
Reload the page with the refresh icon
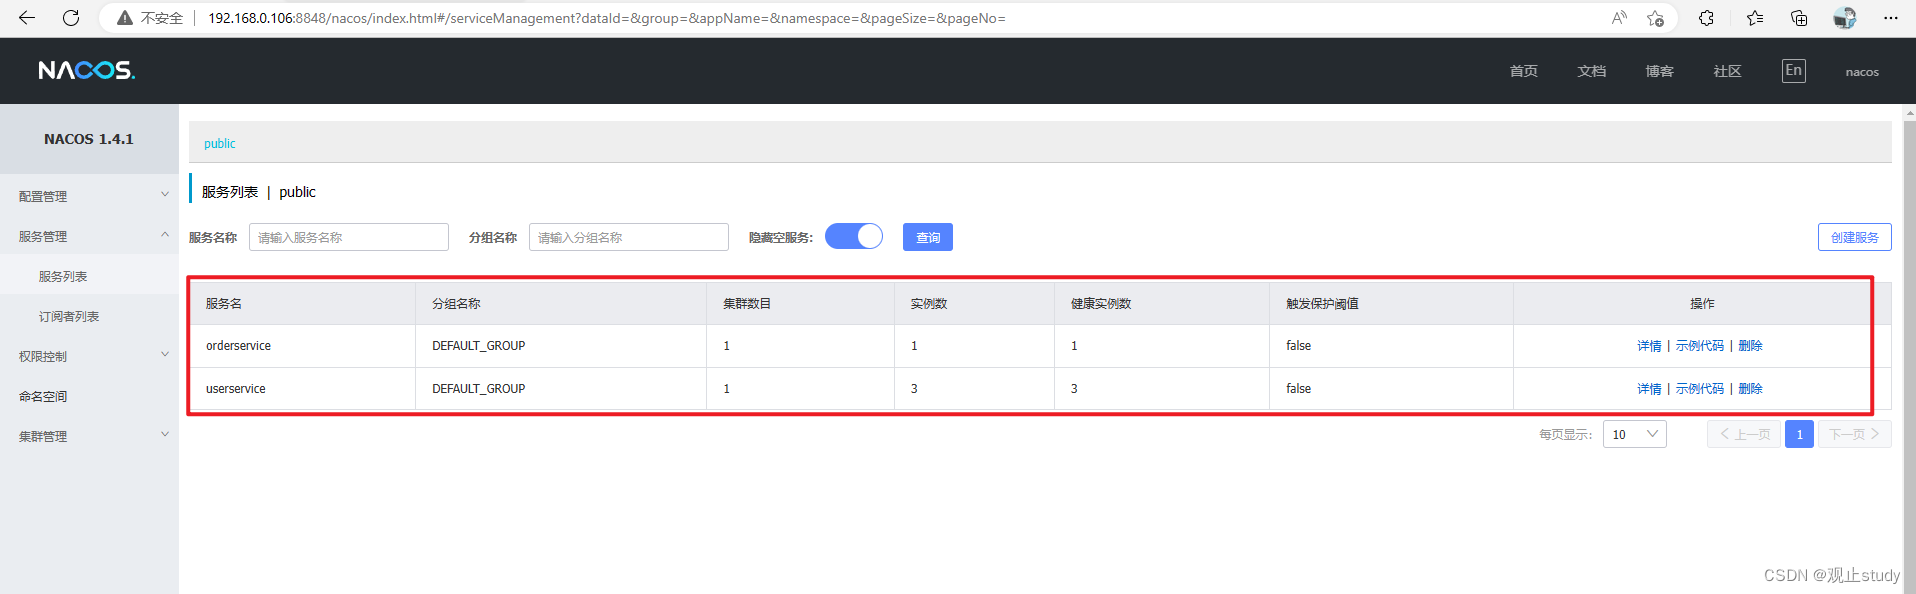[x=71, y=18]
